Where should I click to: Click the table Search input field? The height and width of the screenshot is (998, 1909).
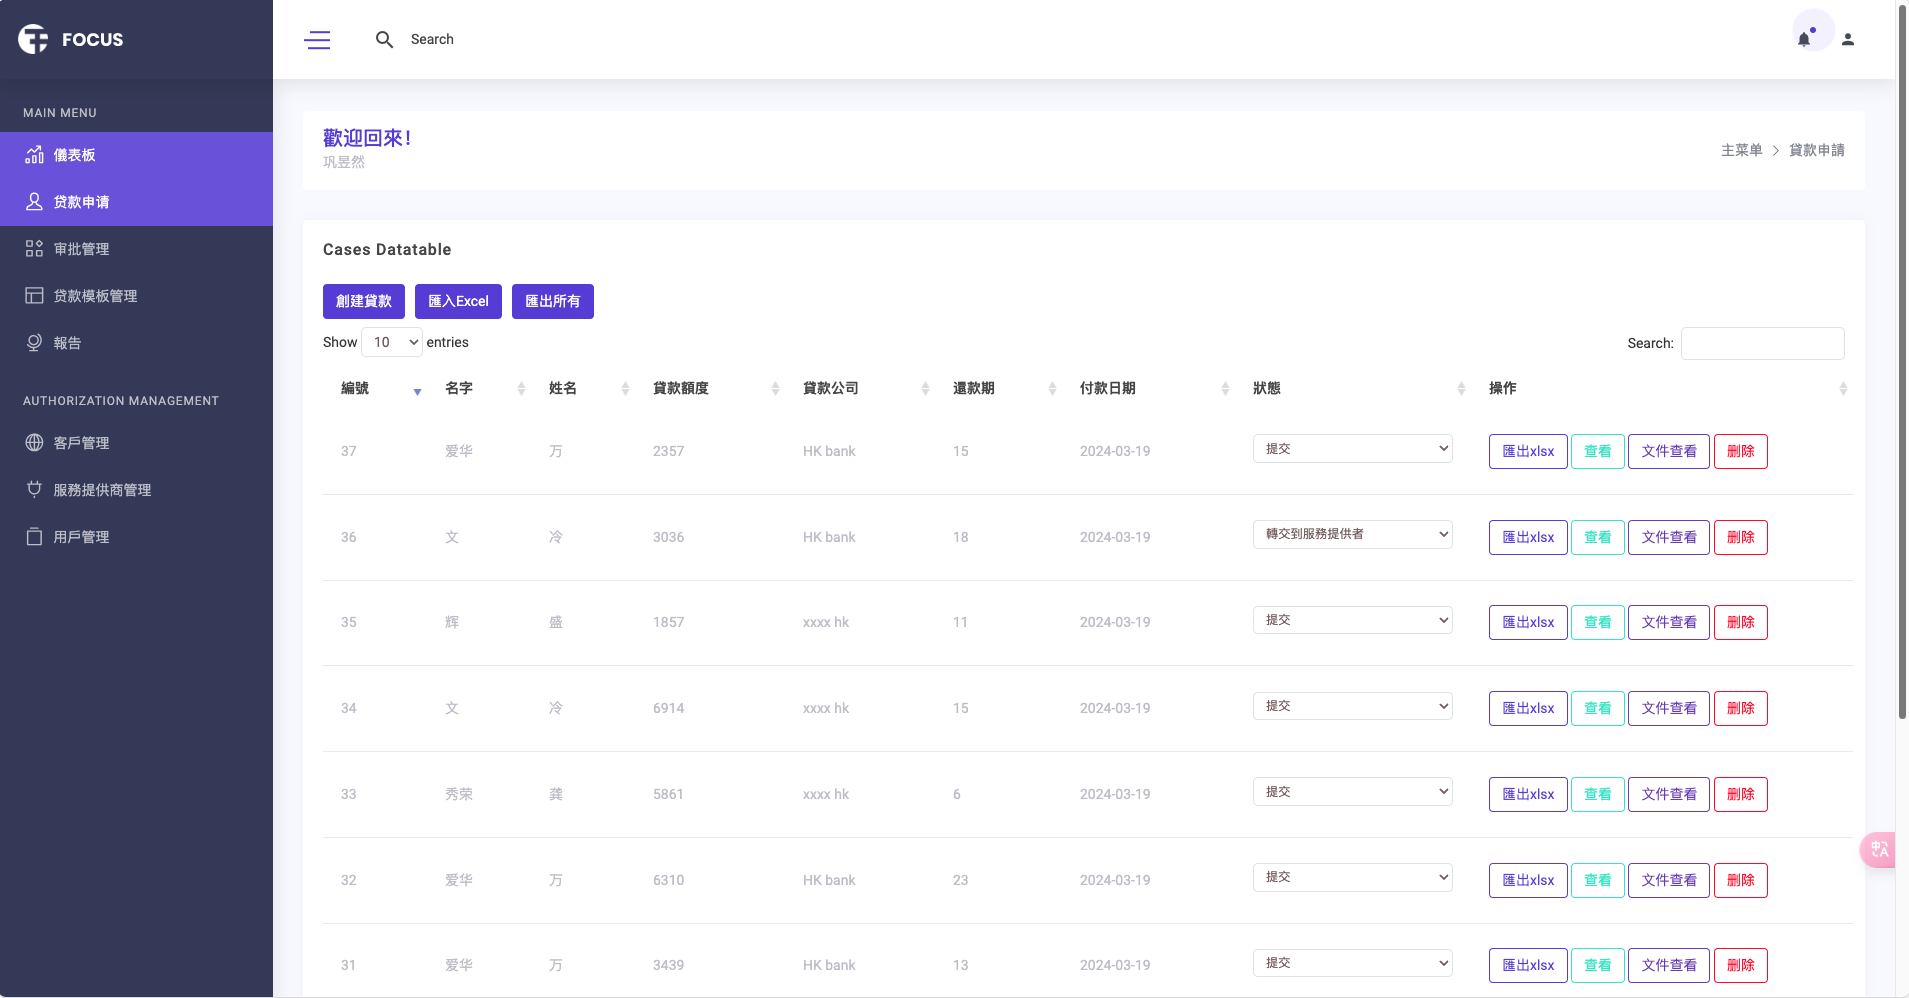1763,343
